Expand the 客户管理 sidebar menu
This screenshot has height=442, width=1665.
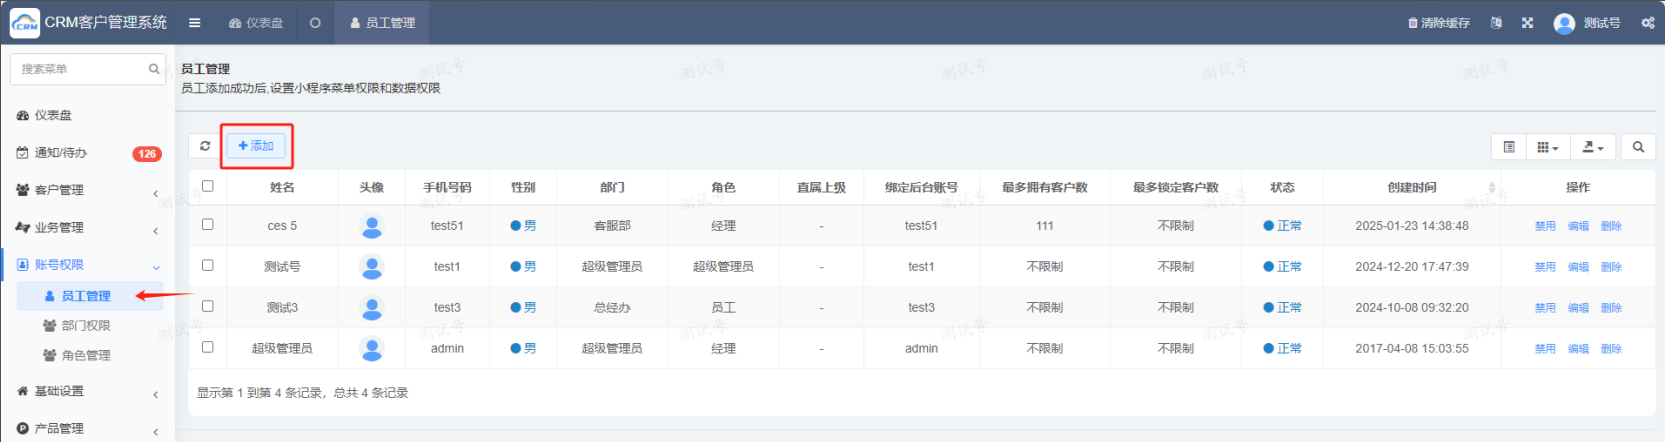pyautogui.click(x=87, y=190)
